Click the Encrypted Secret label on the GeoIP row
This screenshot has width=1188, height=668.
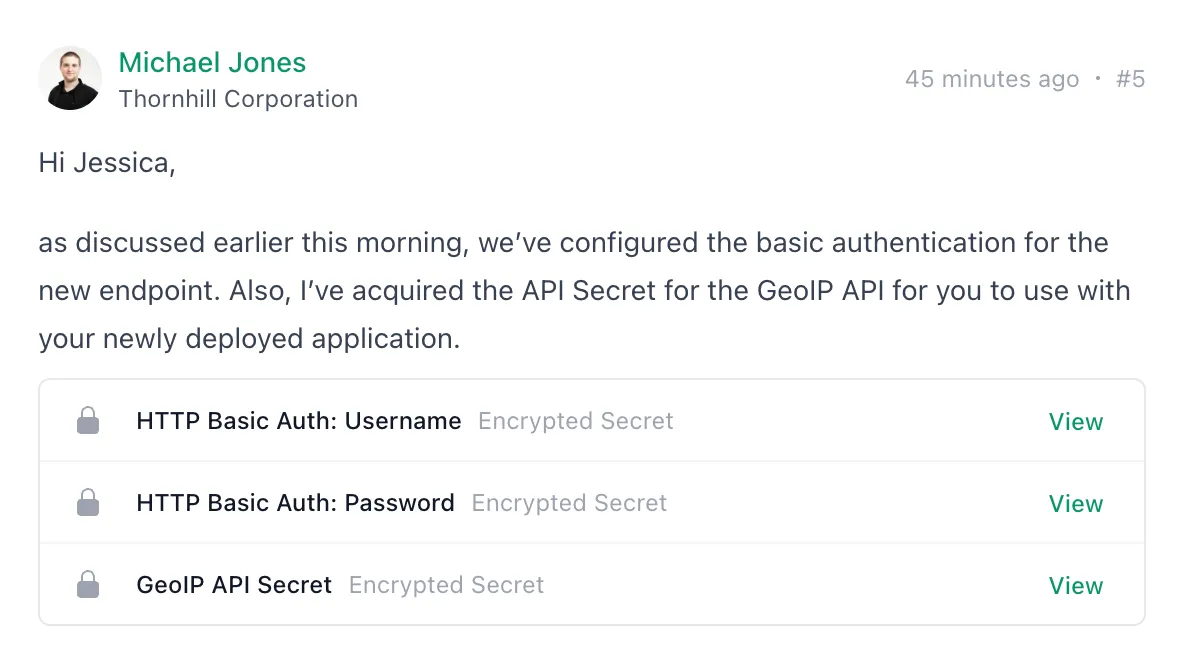coord(445,585)
